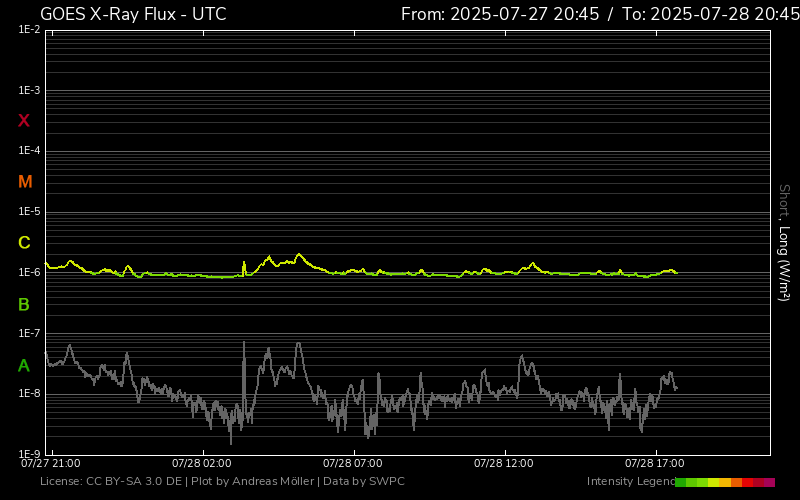Image resolution: width=800 pixels, height=500 pixels.
Task: Click the green A flare class label
Action: [x=24, y=366]
